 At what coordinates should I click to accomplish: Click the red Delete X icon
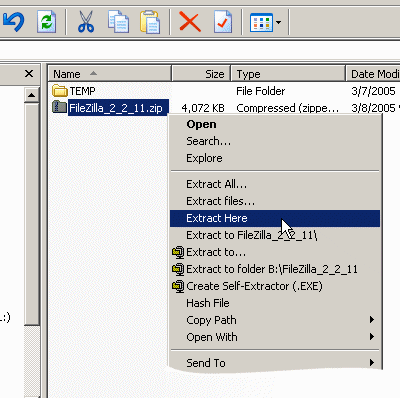point(190,22)
